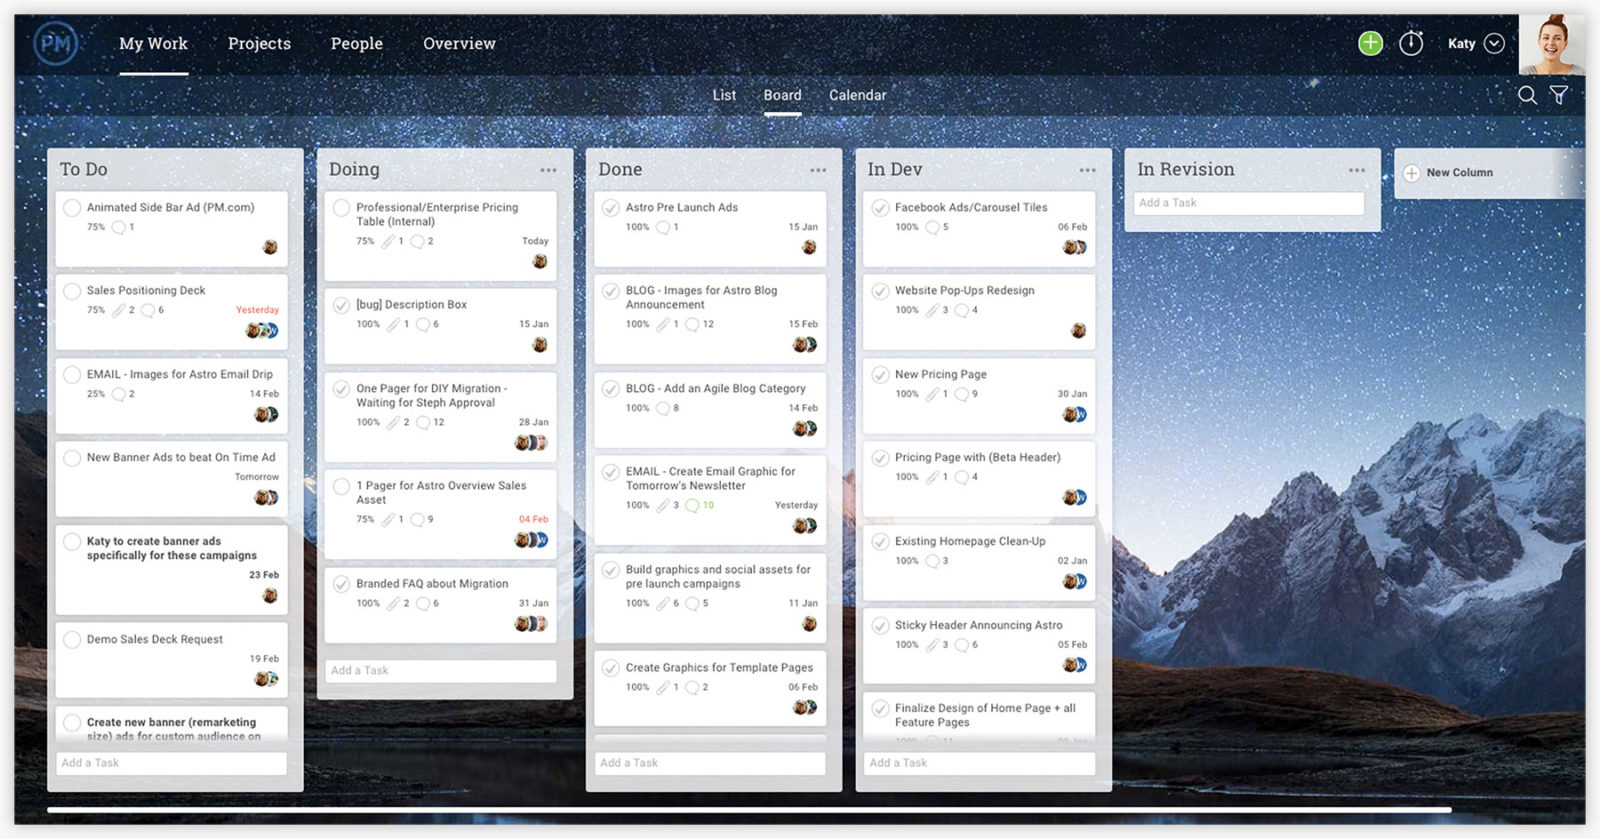Uncheck the [bug] Description Box task
Screen dimensions: 1600x839
(341, 305)
